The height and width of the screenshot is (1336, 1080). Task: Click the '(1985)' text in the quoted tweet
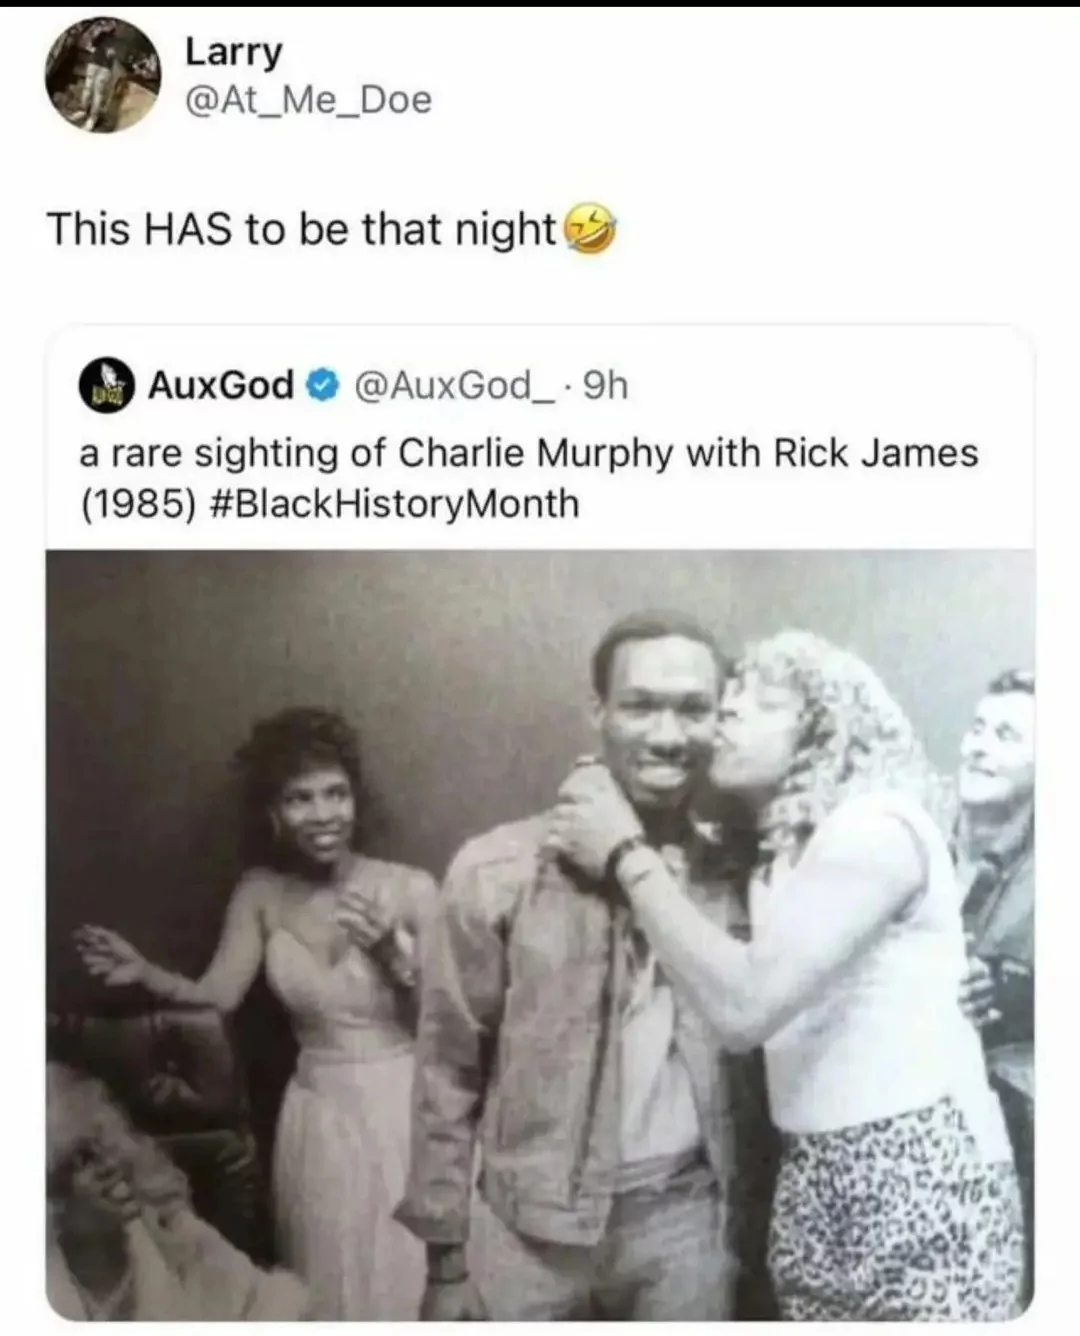coord(136,503)
